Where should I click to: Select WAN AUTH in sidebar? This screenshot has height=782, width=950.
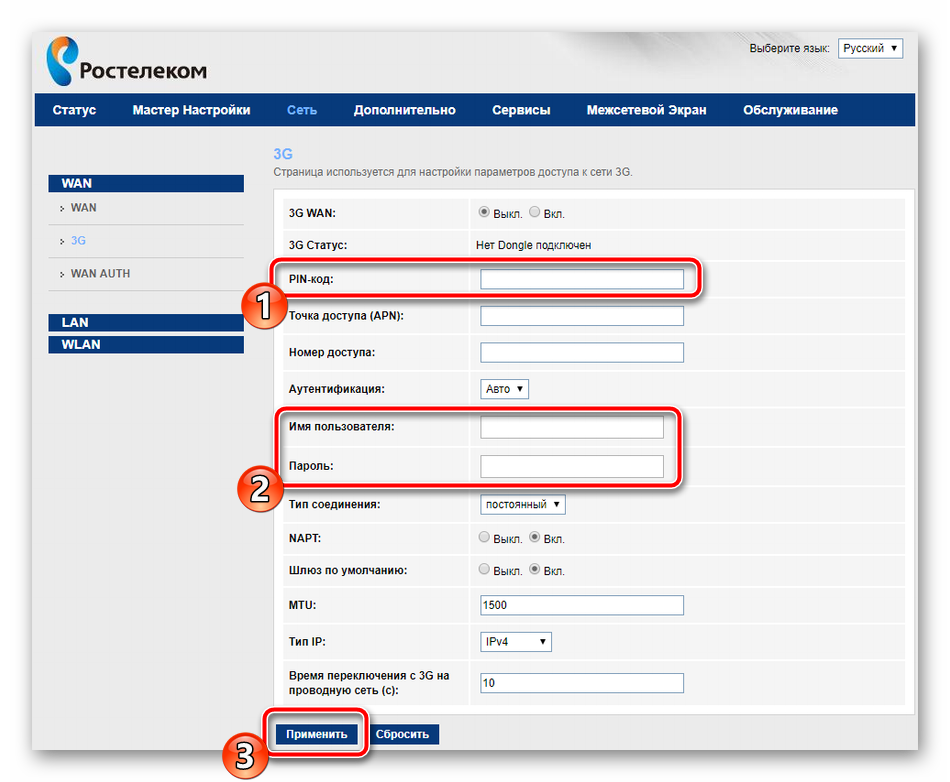click(100, 274)
